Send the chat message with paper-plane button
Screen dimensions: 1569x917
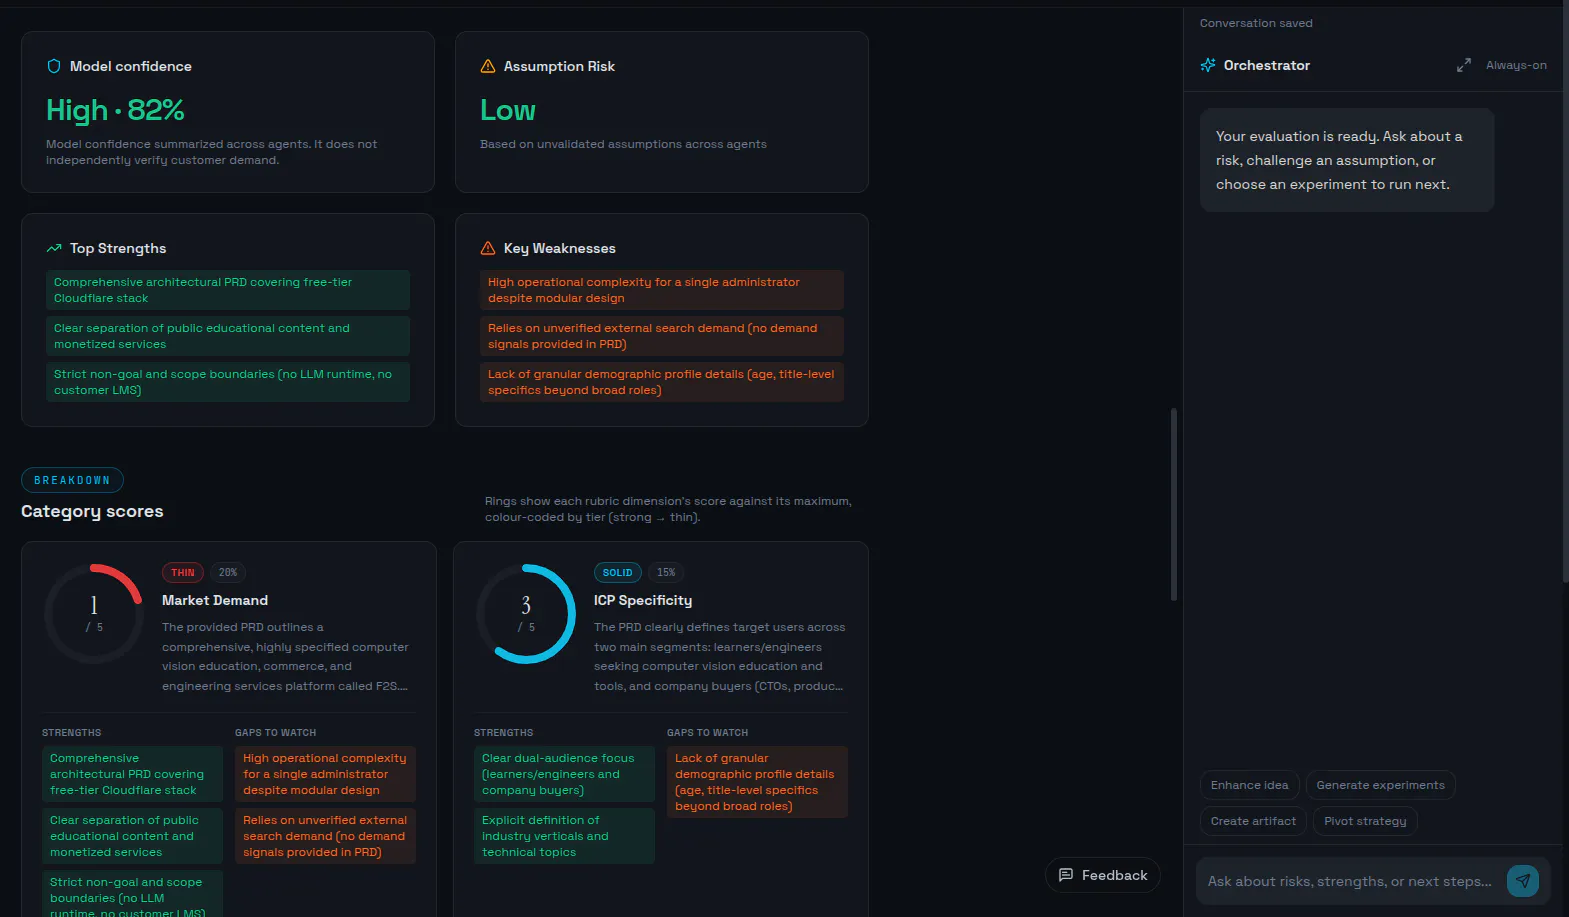point(1523,881)
